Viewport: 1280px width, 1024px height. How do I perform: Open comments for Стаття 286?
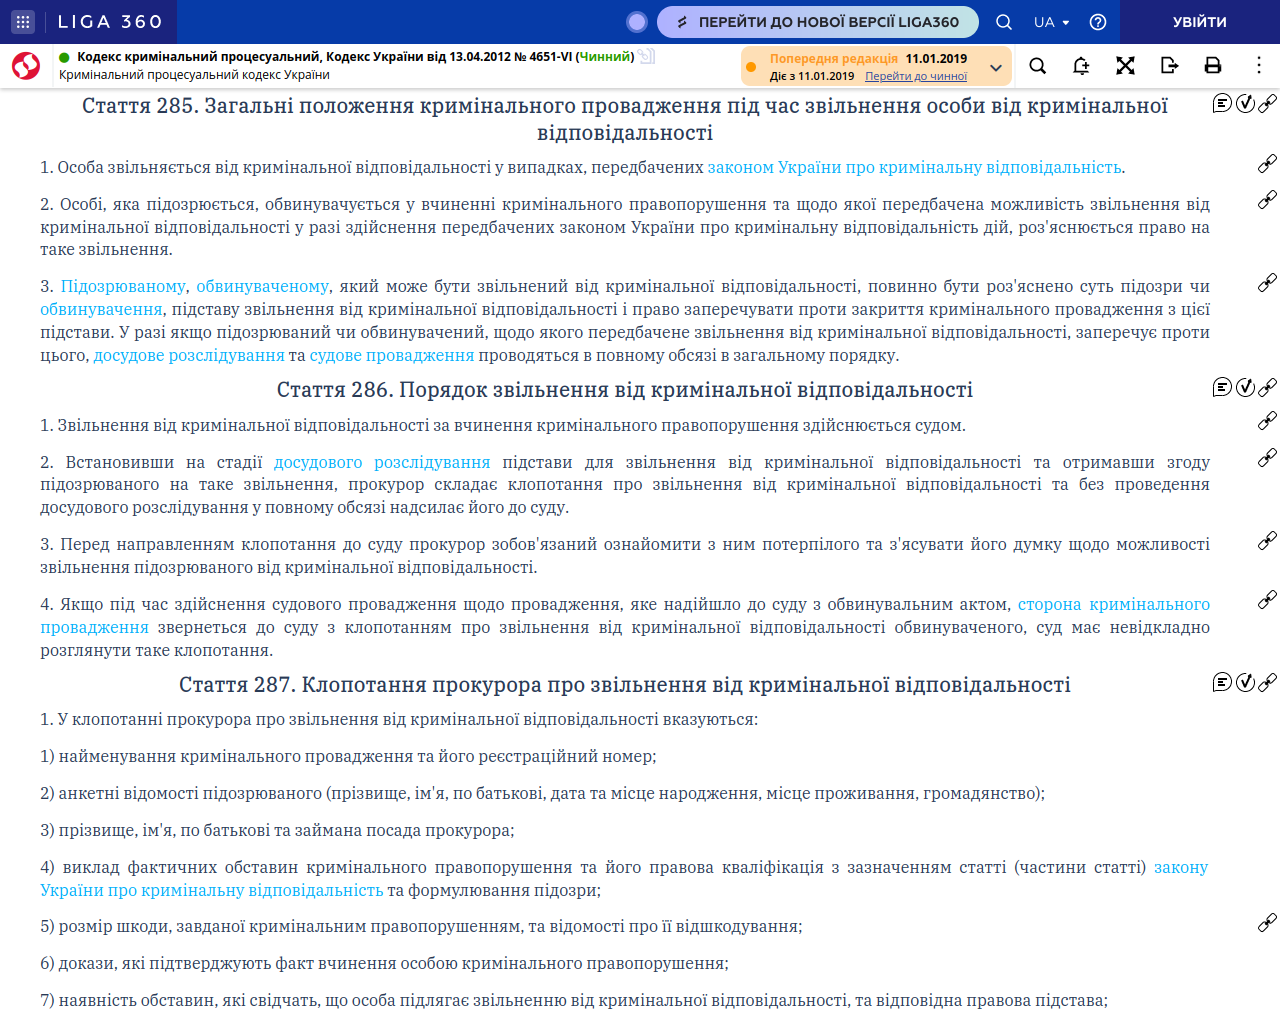point(1222,387)
